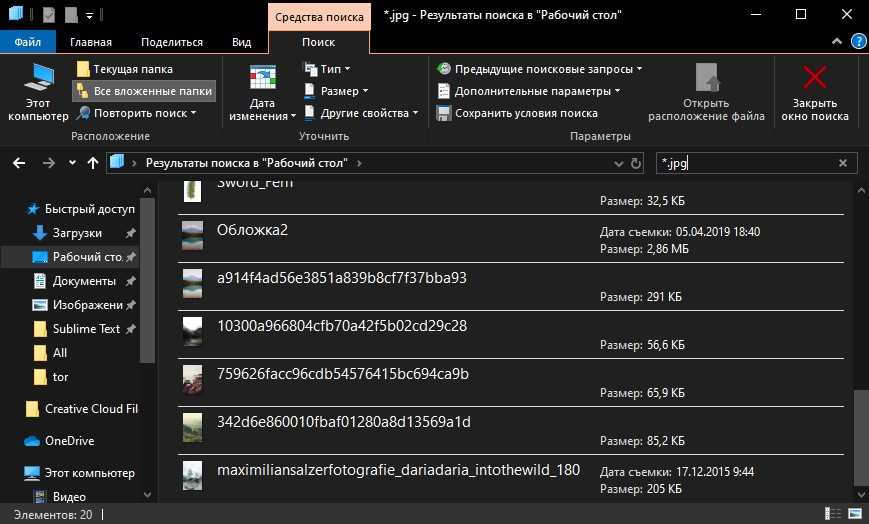869x524 pixels.
Task: Toggle 'Все вложенные папки' search scope
Action: [143, 91]
